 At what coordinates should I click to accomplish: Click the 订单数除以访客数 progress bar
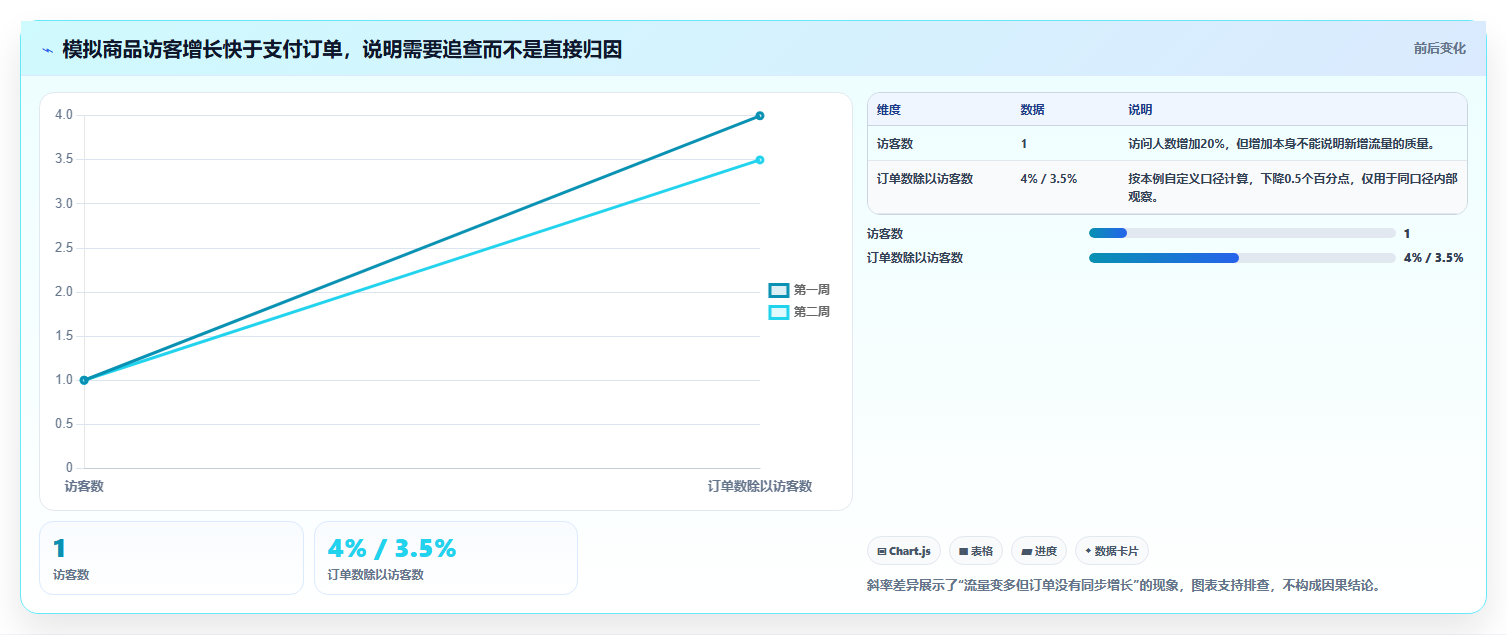pyautogui.click(x=1242, y=258)
